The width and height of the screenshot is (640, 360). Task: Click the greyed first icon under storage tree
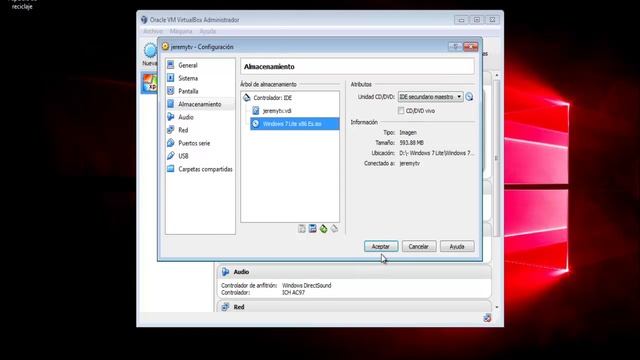pos(302,229)
